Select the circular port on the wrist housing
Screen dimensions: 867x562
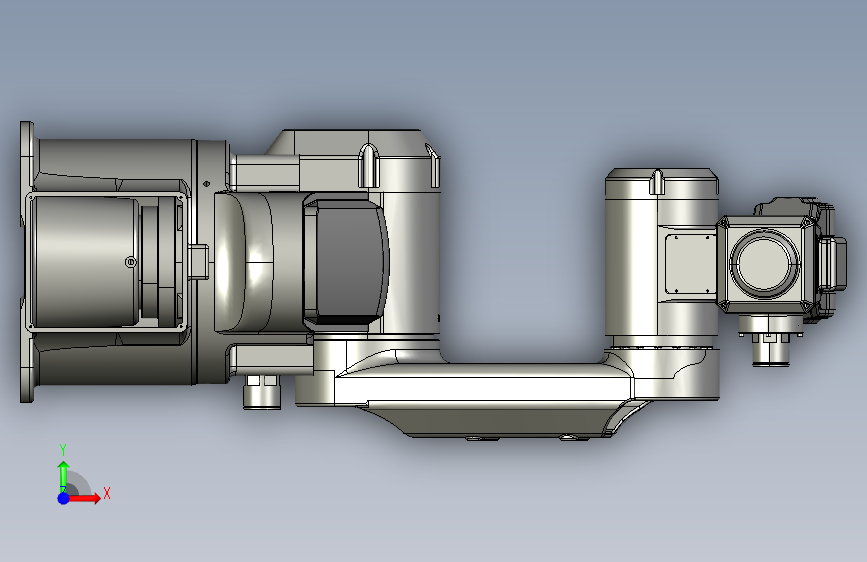[x=765, y=262]
